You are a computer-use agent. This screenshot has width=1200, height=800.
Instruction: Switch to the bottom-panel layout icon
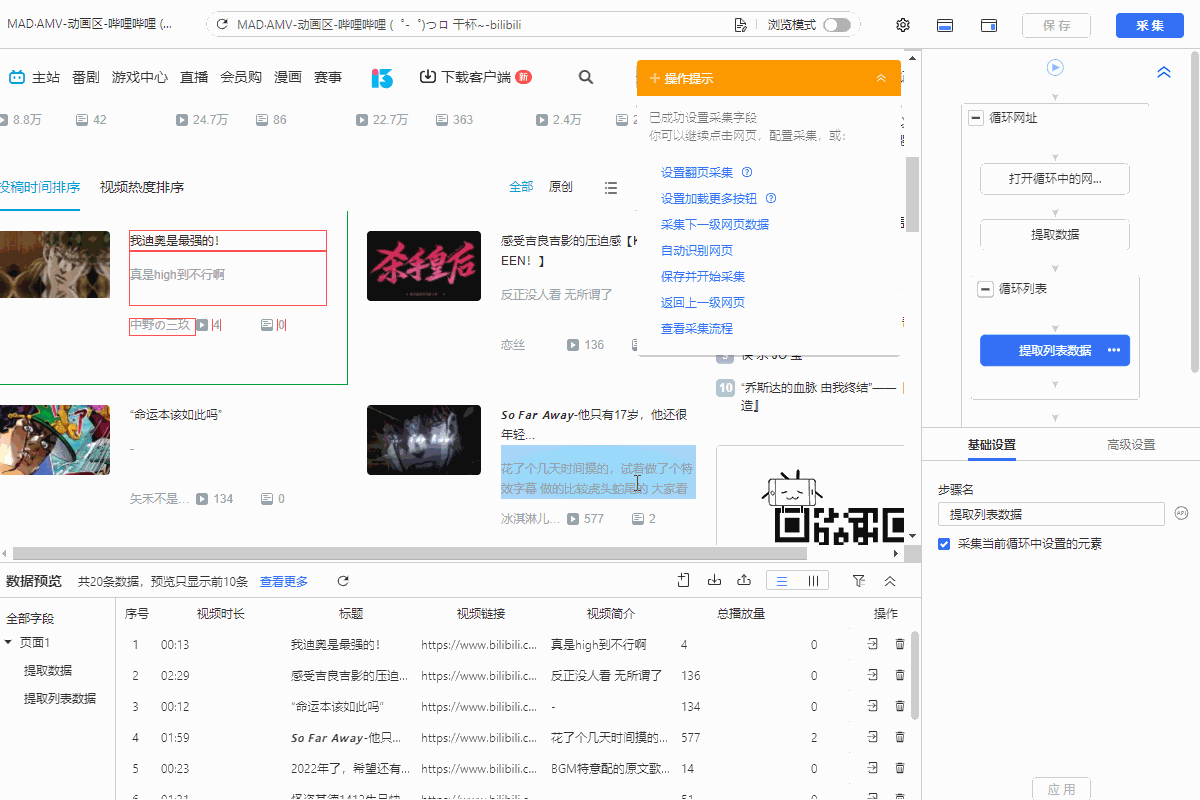[945, 25]
